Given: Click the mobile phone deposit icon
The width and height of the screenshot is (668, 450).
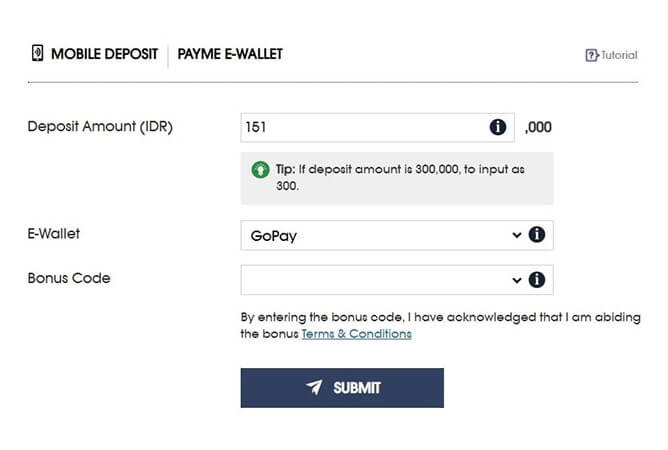Looking at the screenshot, I should pyautogui.click(x=37, y=54).
